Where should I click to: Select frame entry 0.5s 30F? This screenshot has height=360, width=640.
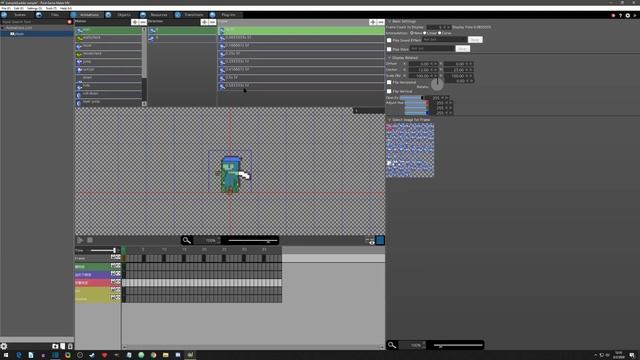pyautogui.click(x=301, y=78)
